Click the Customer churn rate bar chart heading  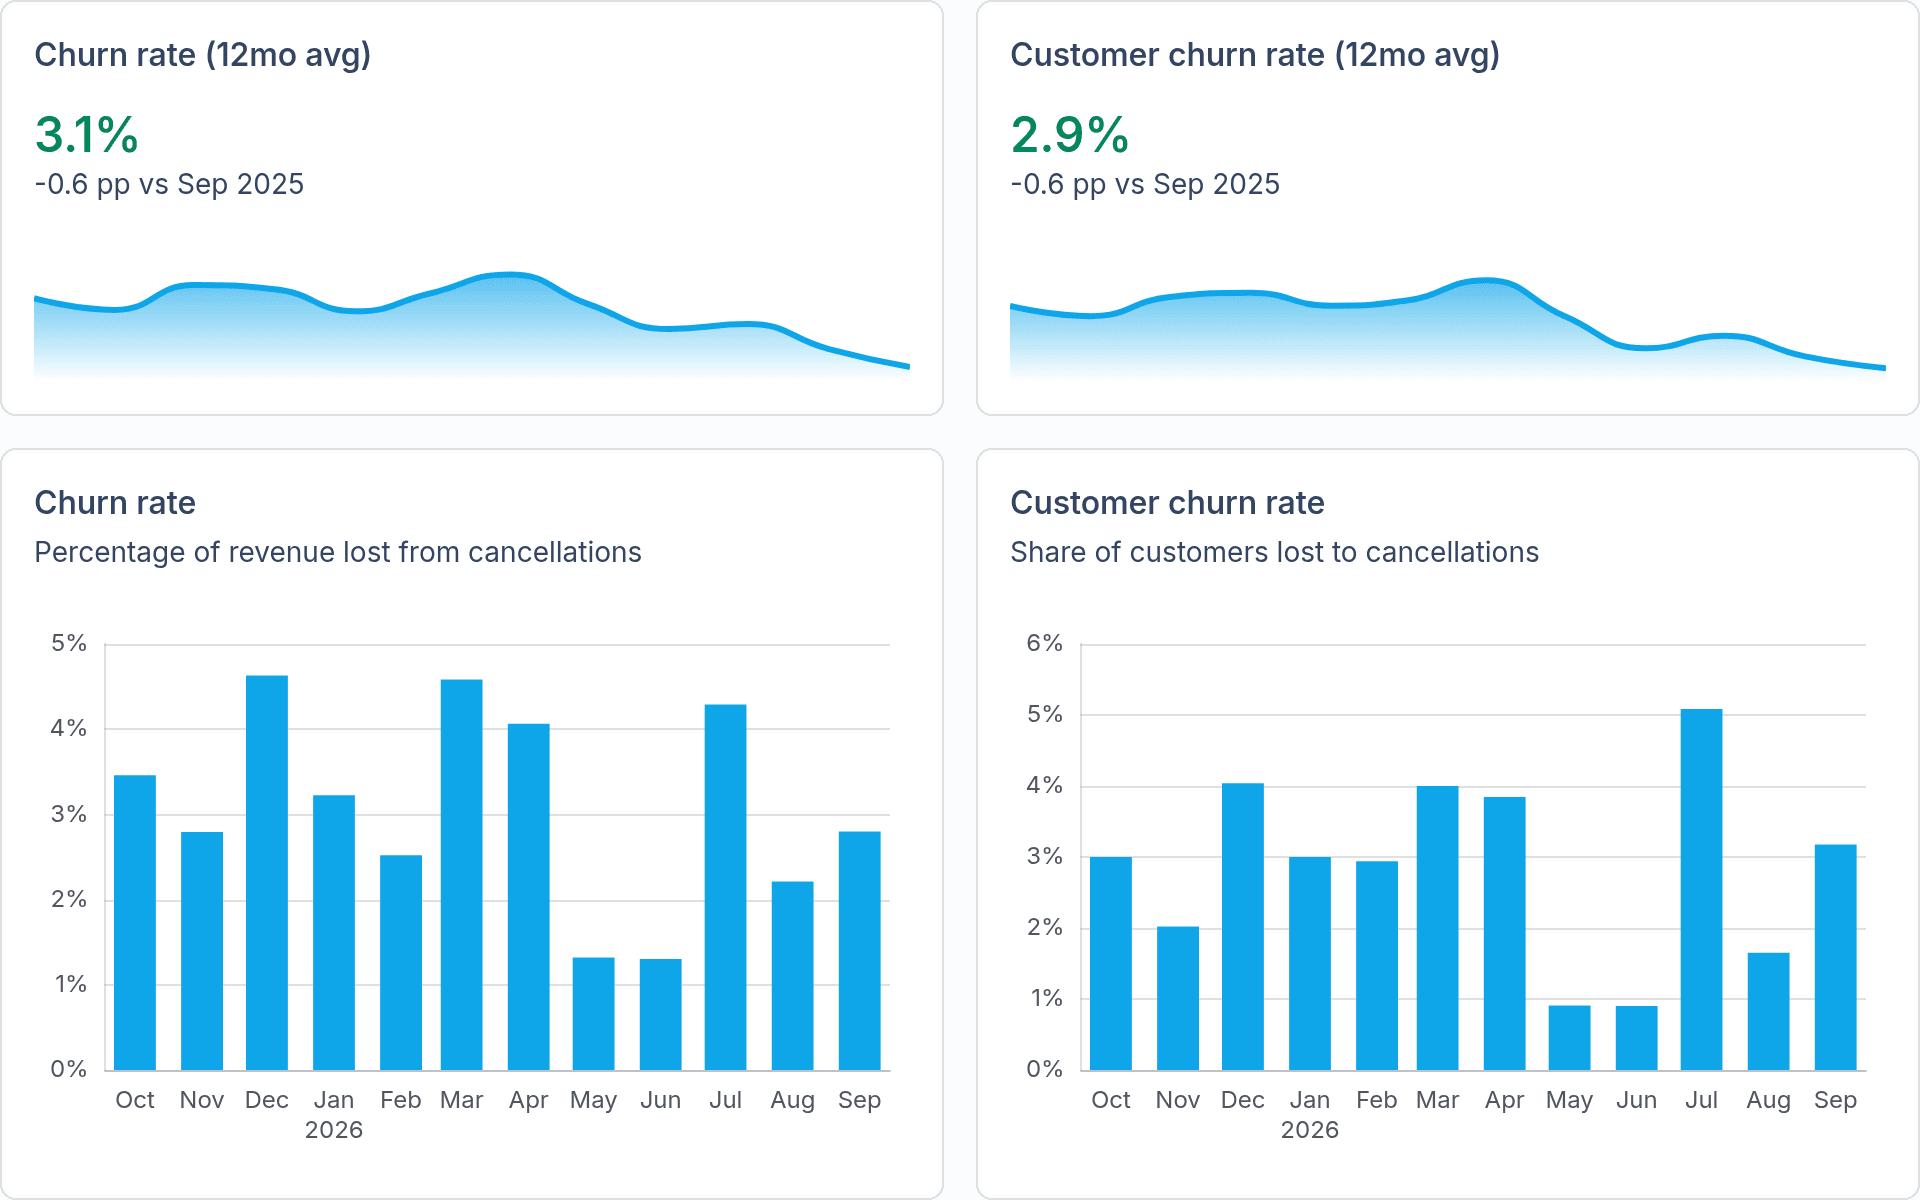(x=1167, y=503)
